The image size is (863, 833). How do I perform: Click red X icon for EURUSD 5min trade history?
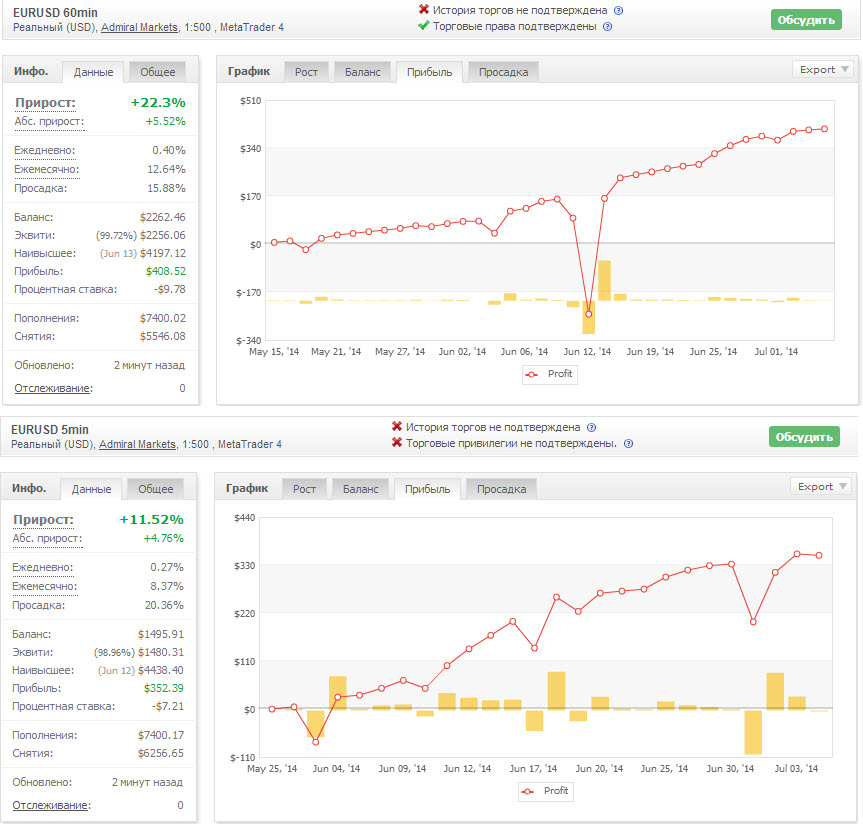(397, 427)
